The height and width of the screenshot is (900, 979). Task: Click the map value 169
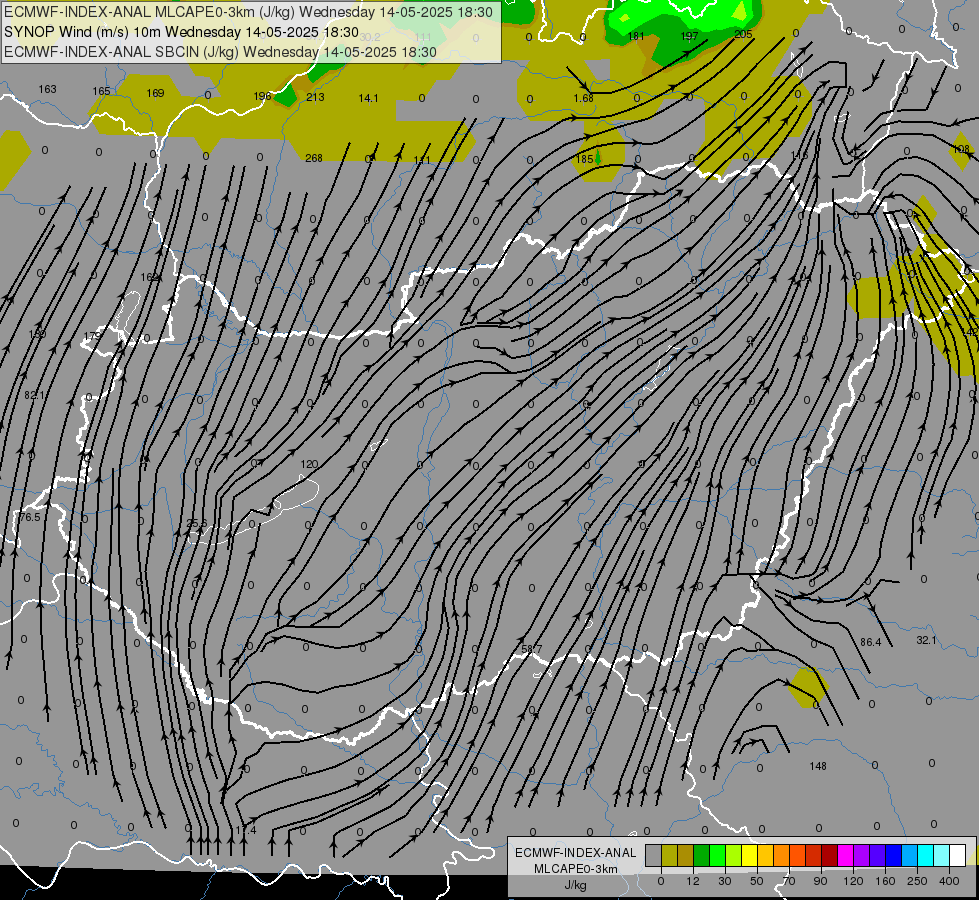[x=155, y=93]
